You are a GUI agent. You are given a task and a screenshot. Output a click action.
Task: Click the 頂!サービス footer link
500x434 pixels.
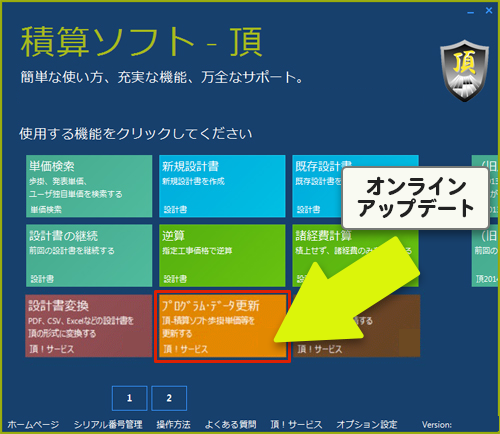click(x=296, y=424)
